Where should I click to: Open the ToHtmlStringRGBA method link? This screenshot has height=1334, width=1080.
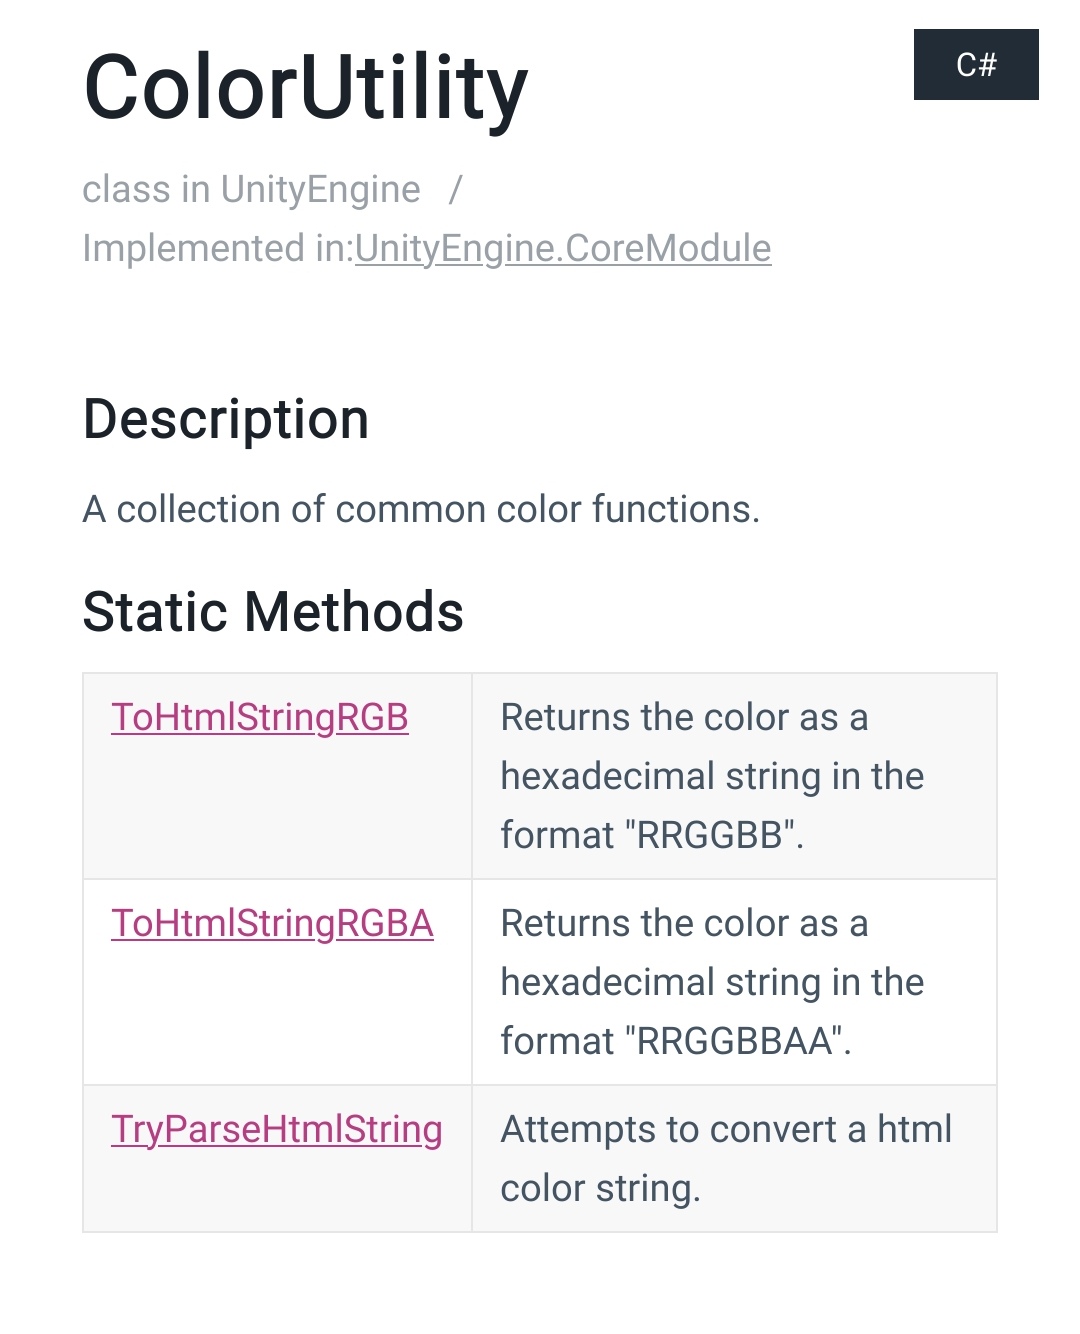point(272,923)
